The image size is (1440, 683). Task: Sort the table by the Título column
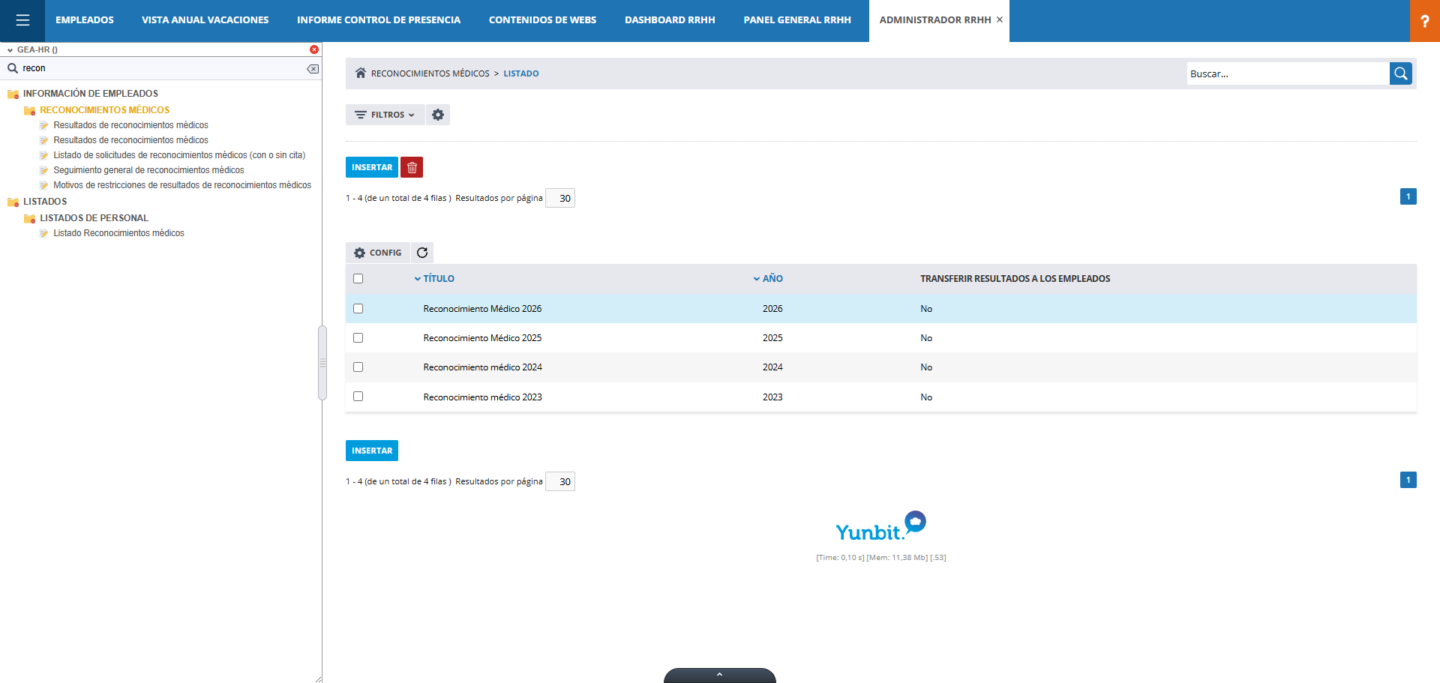[x=438, y=279]
